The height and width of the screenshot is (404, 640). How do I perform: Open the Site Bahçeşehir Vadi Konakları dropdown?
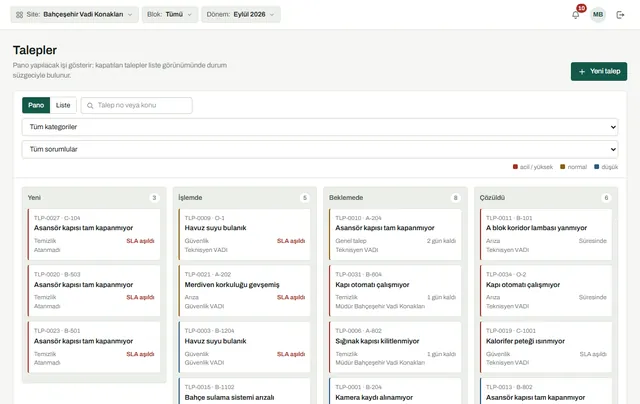(x=74, y=14)
